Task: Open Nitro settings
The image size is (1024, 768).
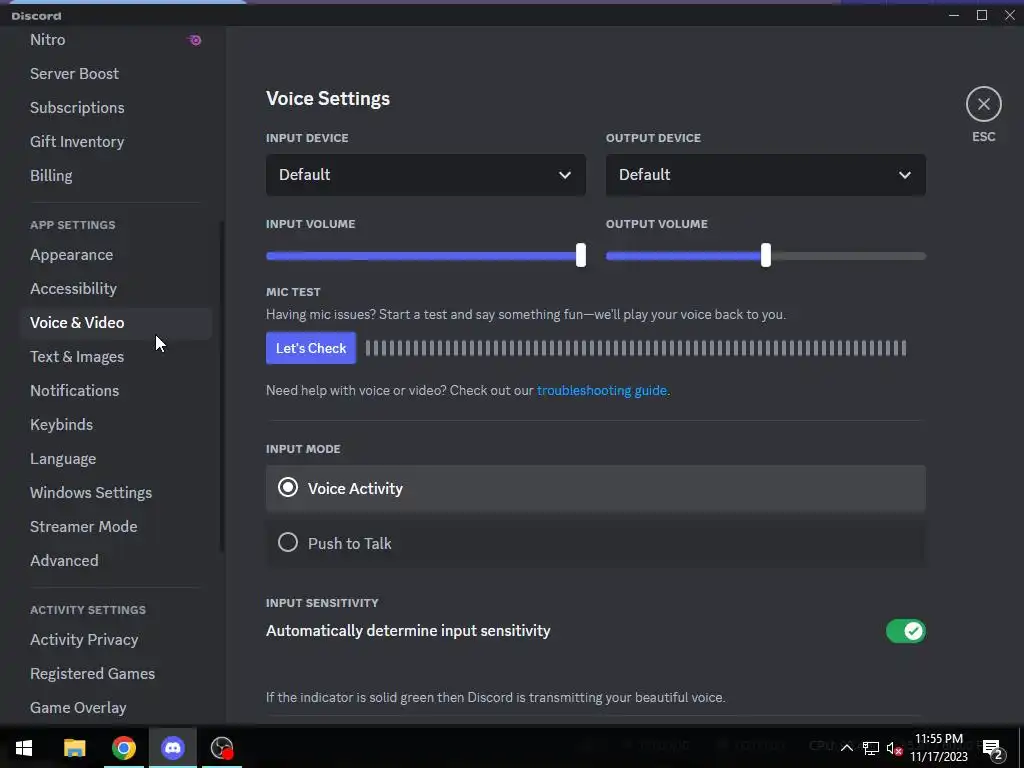Action: [48, 40]
